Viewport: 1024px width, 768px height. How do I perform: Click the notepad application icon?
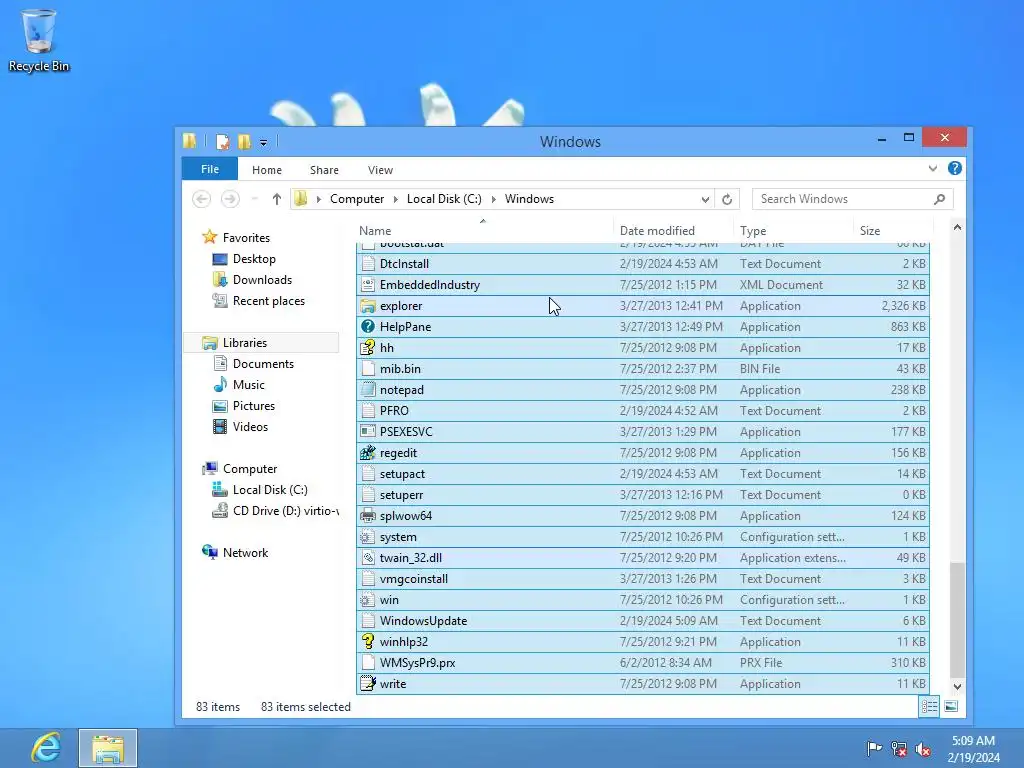click(368, 390)
